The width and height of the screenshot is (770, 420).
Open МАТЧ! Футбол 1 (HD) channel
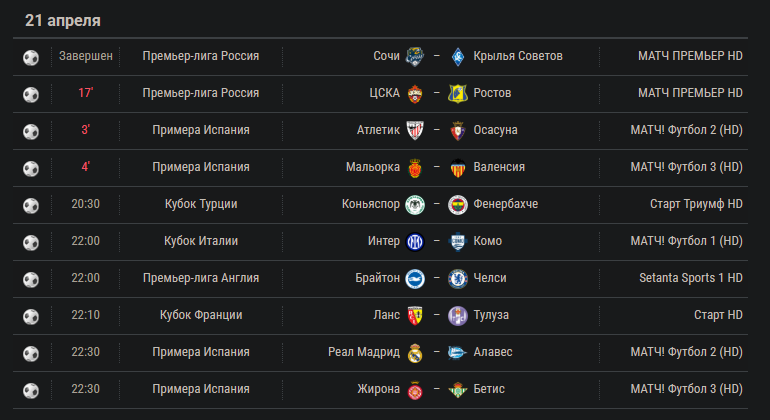pos(686,241)
